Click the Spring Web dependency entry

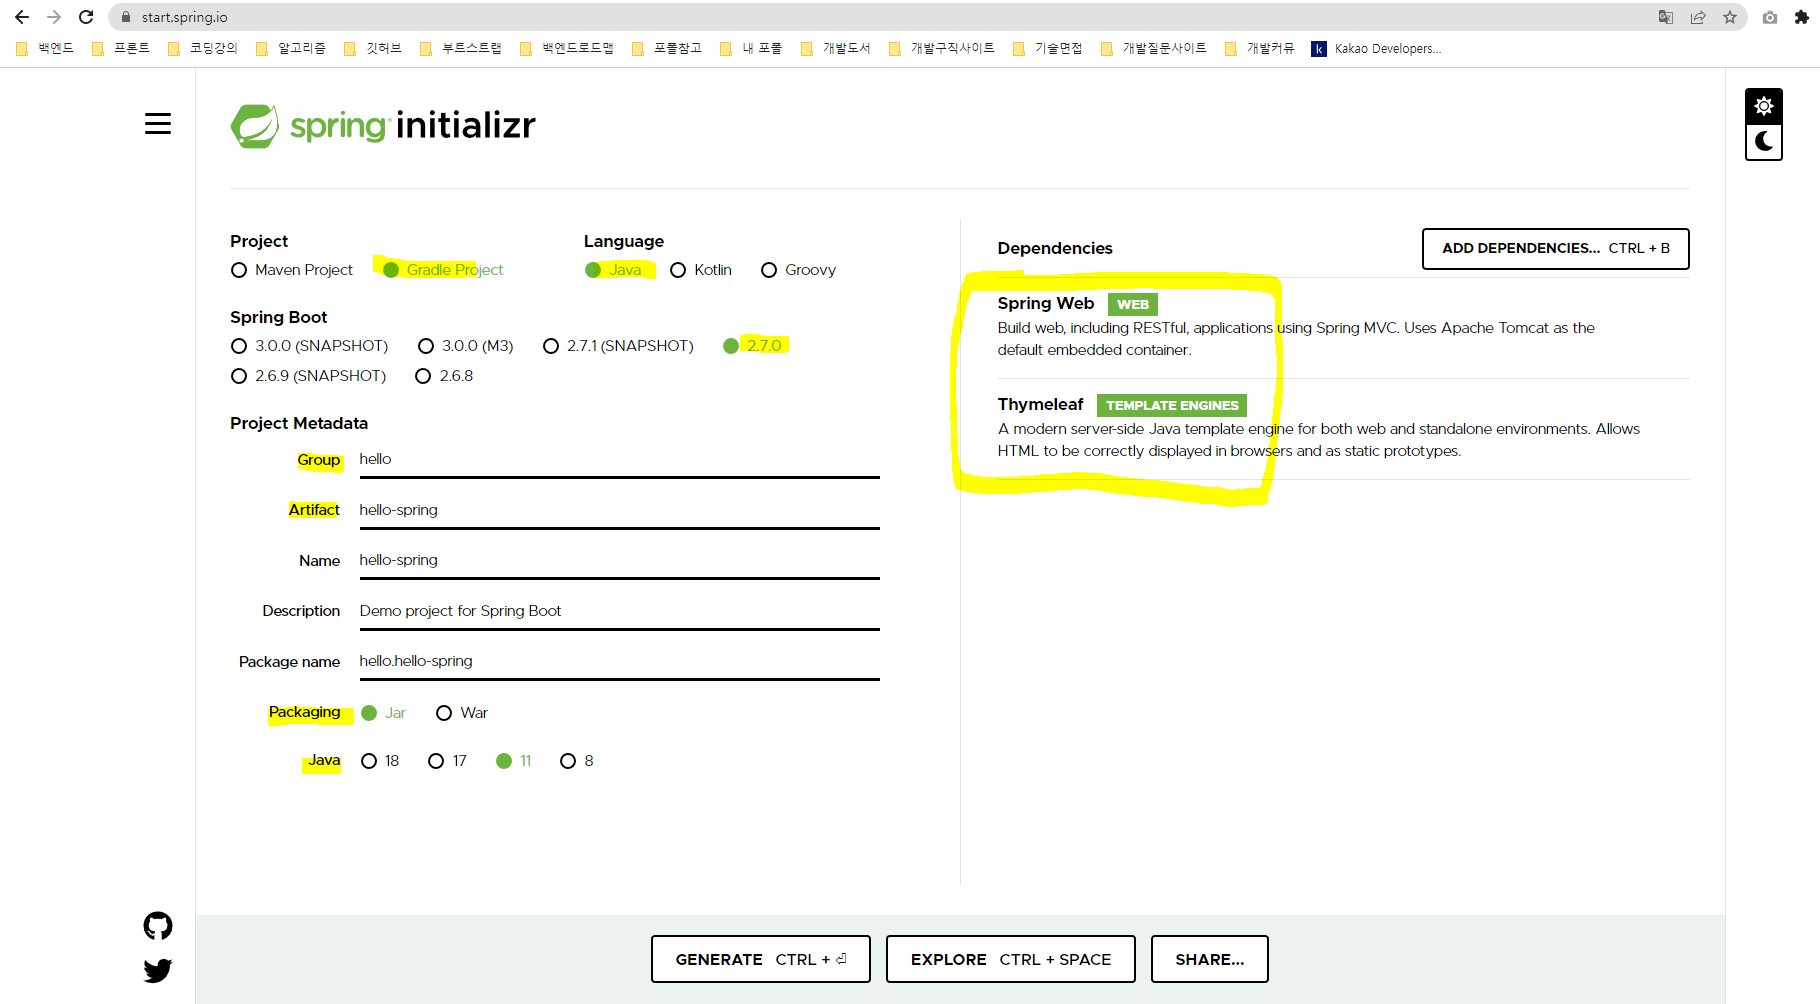click(x=1343, y=327)
